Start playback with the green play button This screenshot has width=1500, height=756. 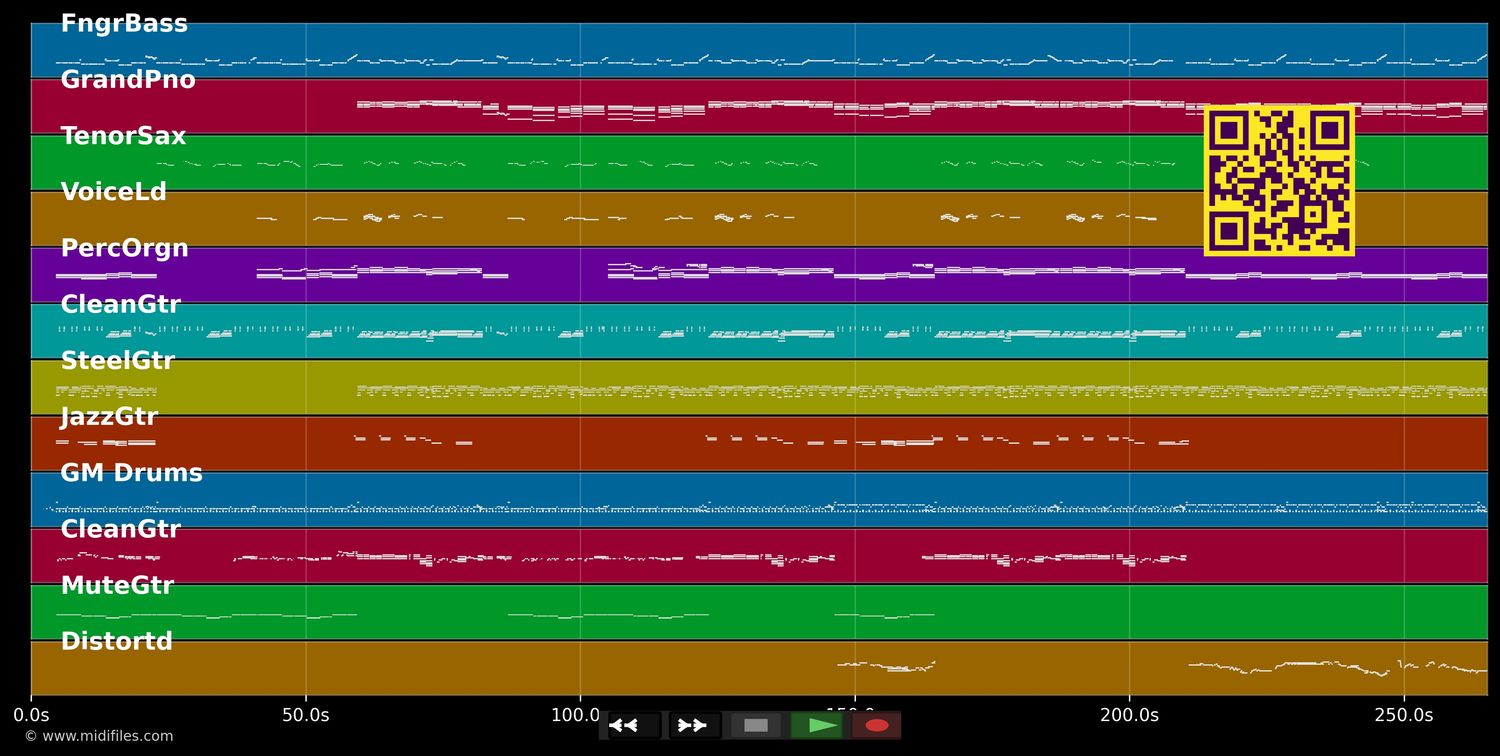tap(817, 725)
